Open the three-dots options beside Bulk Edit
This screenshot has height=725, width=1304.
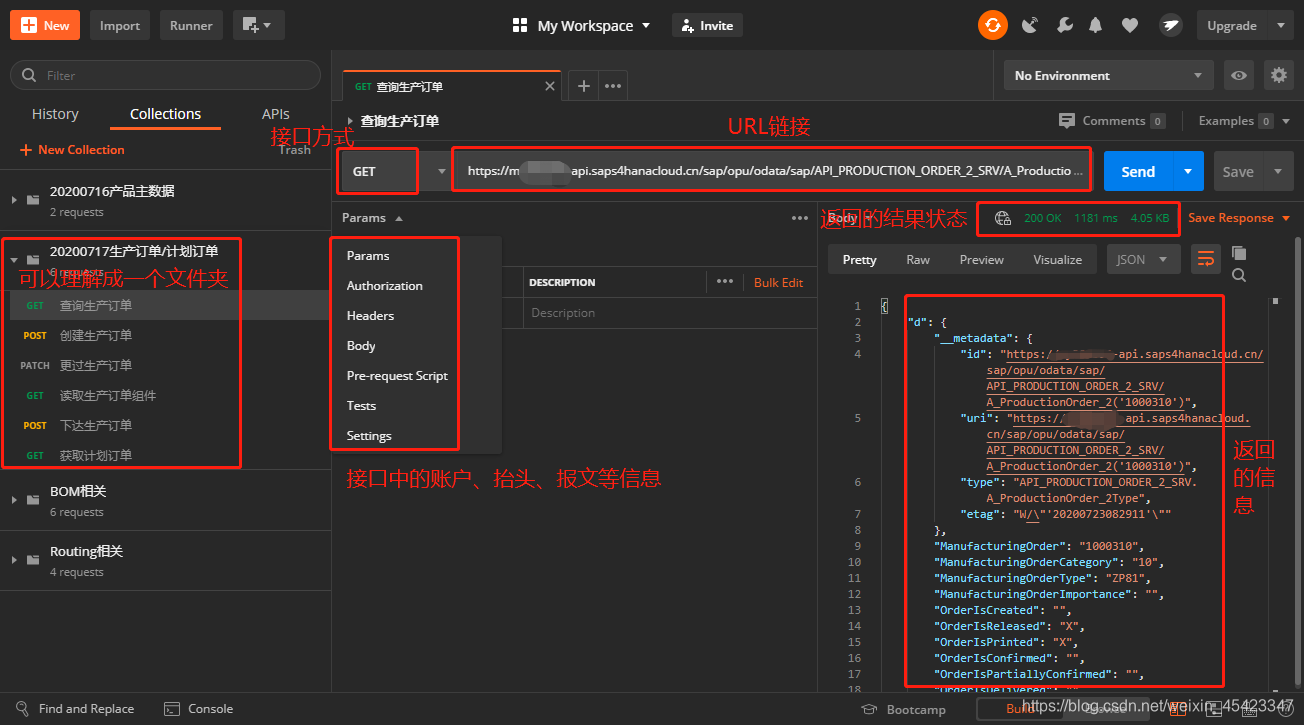(x=725, y=282)
